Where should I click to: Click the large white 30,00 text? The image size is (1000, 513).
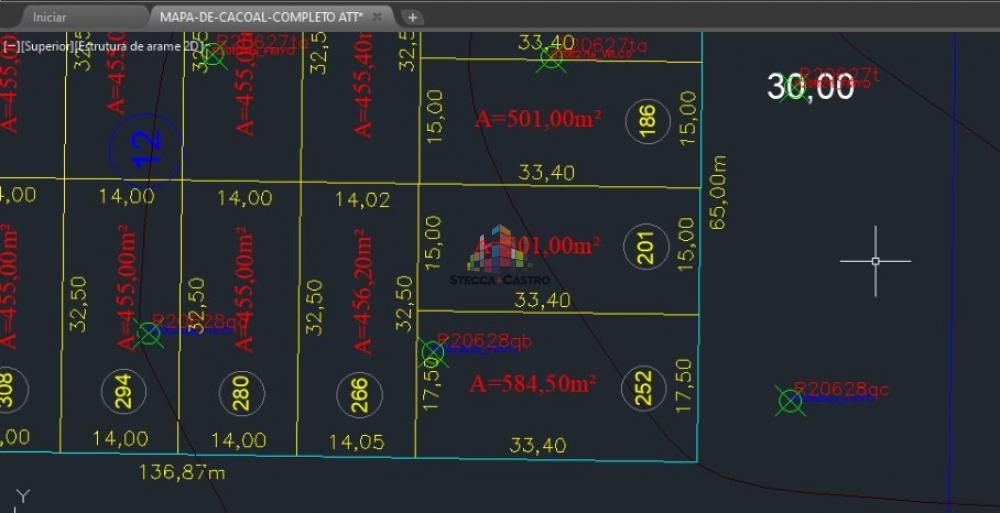[810, 87]
